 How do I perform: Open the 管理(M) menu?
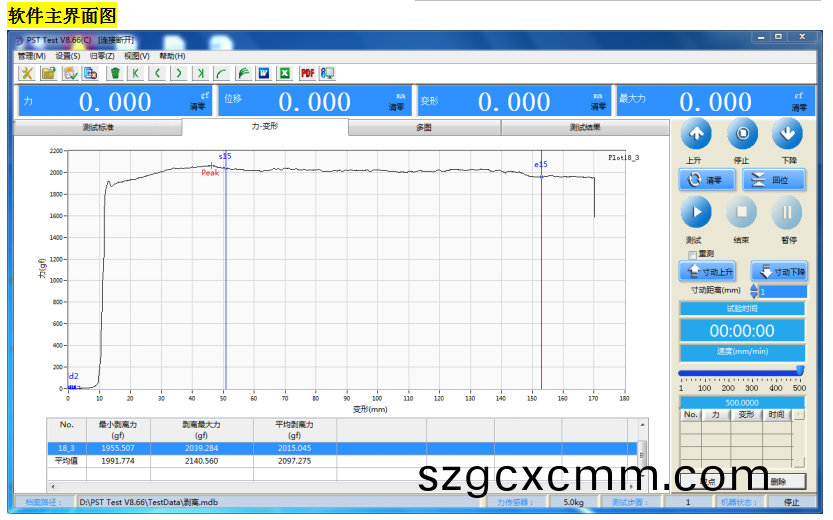[x=31, y=56]
